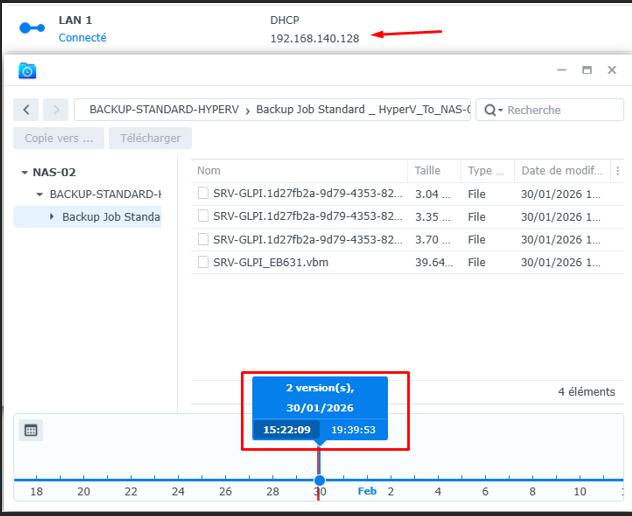632x516 pixels.
Task: Maximize the backup explorer window
Action: [587, 70]
